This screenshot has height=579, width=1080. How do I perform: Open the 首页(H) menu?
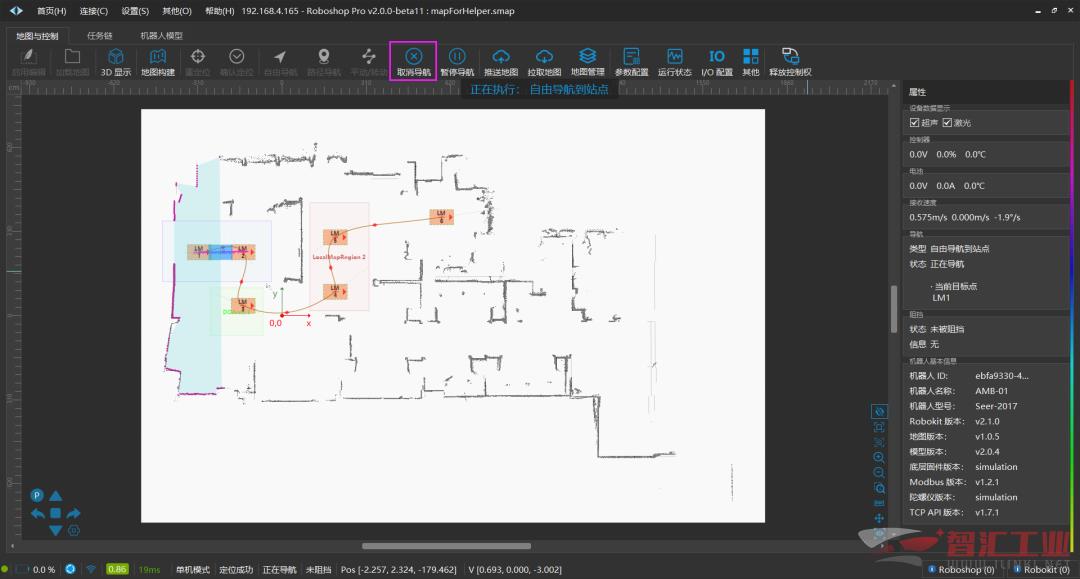click(x=52, y=11)
